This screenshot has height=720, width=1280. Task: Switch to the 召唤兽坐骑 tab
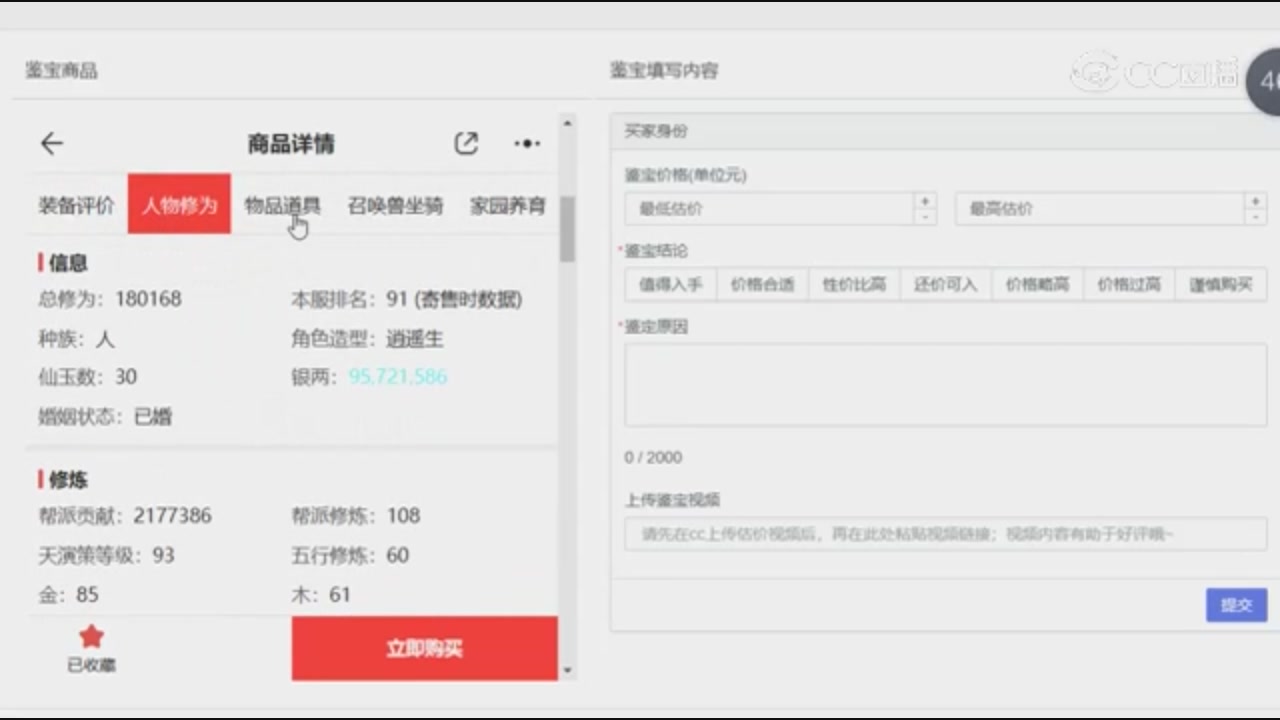395,206
